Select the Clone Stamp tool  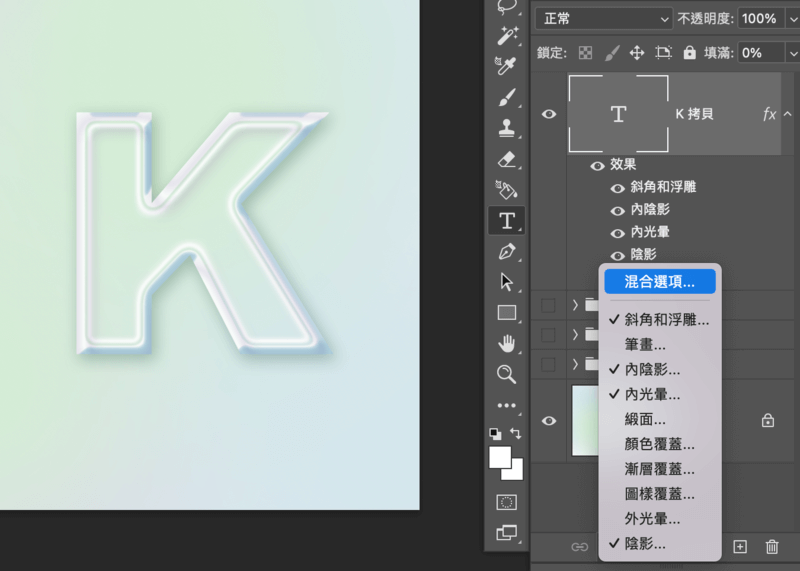tap(507, 128)
